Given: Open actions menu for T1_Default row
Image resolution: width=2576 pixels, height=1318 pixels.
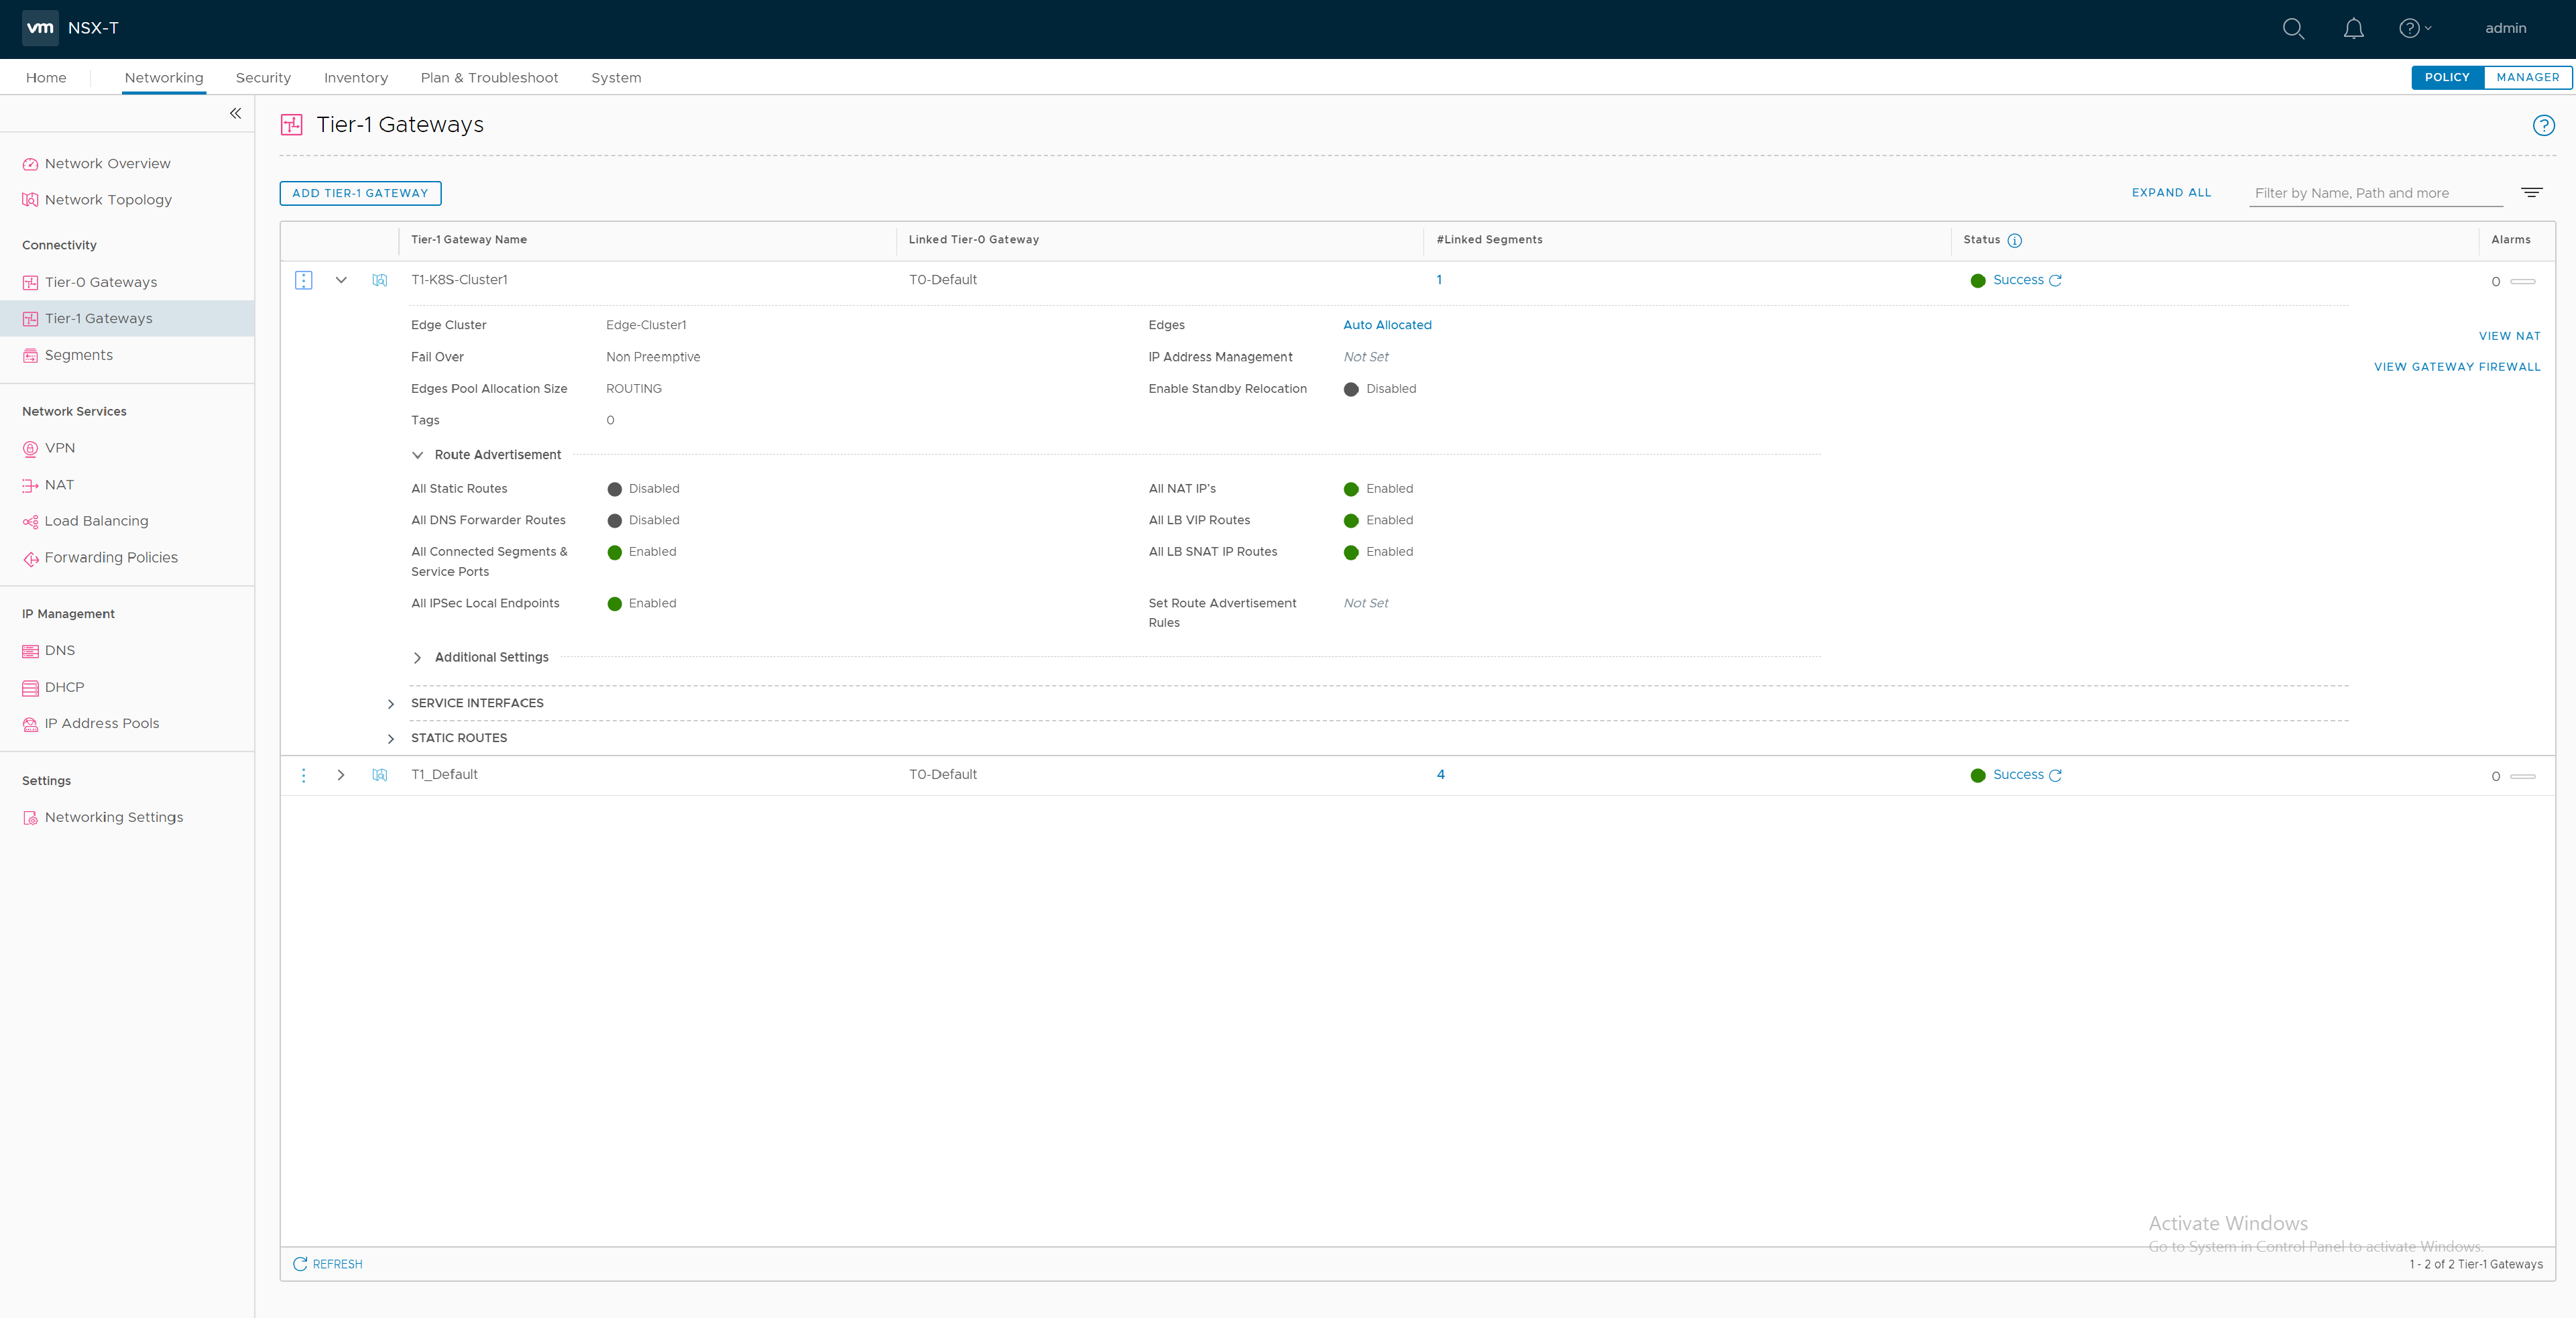Looking at the screenshot, I should tap(303, 776).
